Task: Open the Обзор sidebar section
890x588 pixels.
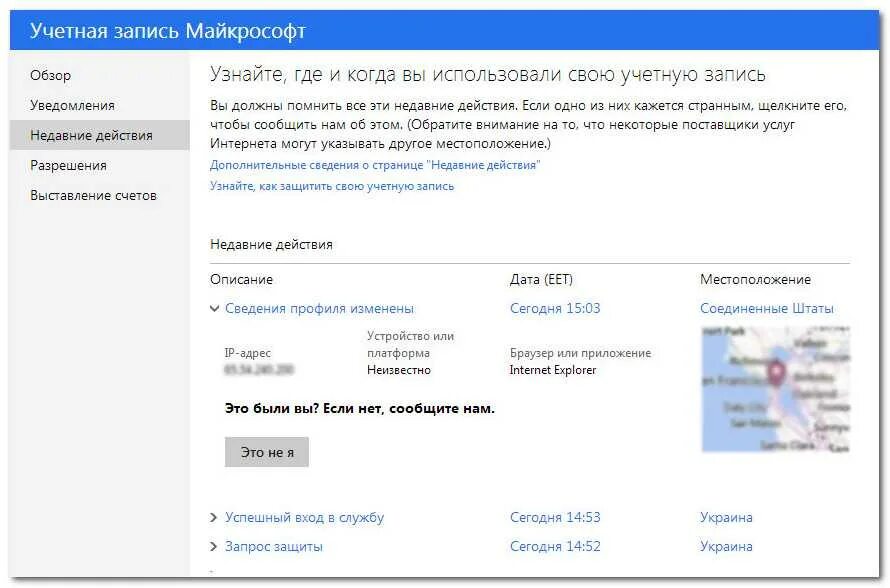Action: 51,75
